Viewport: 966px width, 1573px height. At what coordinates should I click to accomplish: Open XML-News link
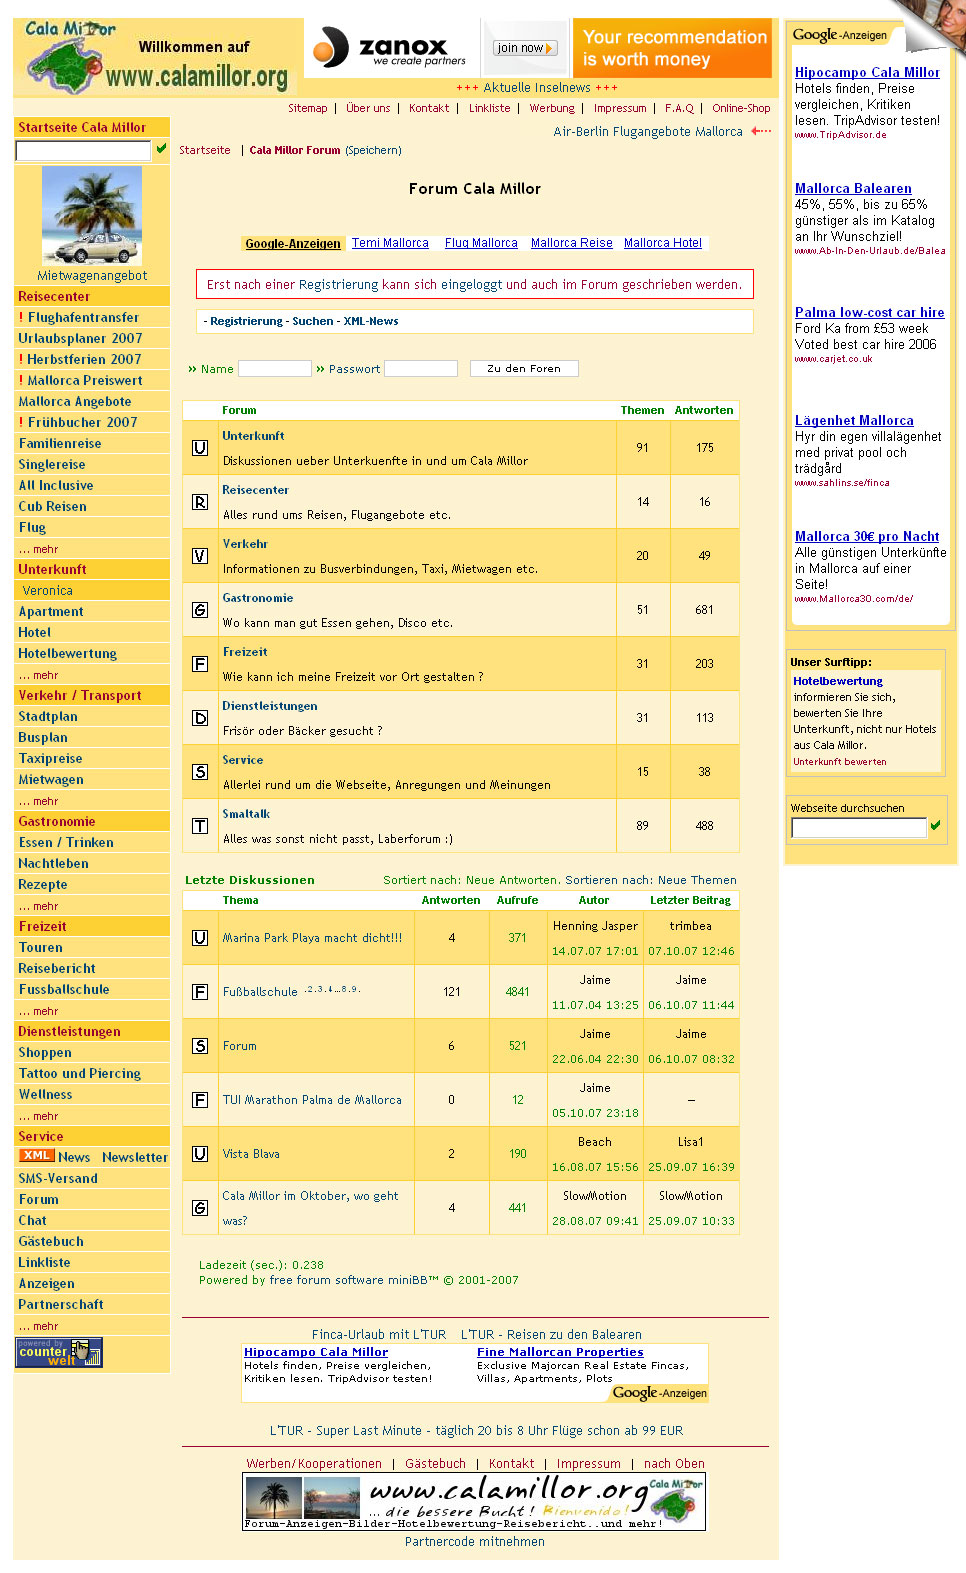(x=371, y=321)
